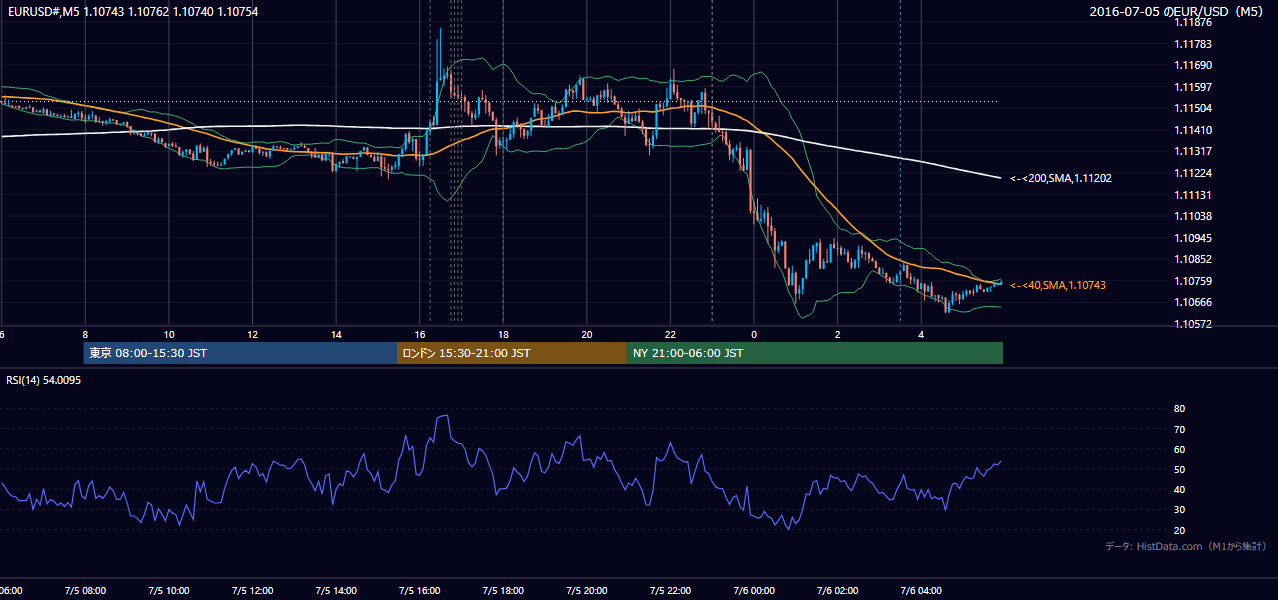Click price axis value 1.10852
Viewport: 1278px width, 600px height.
coord(1195,259)
